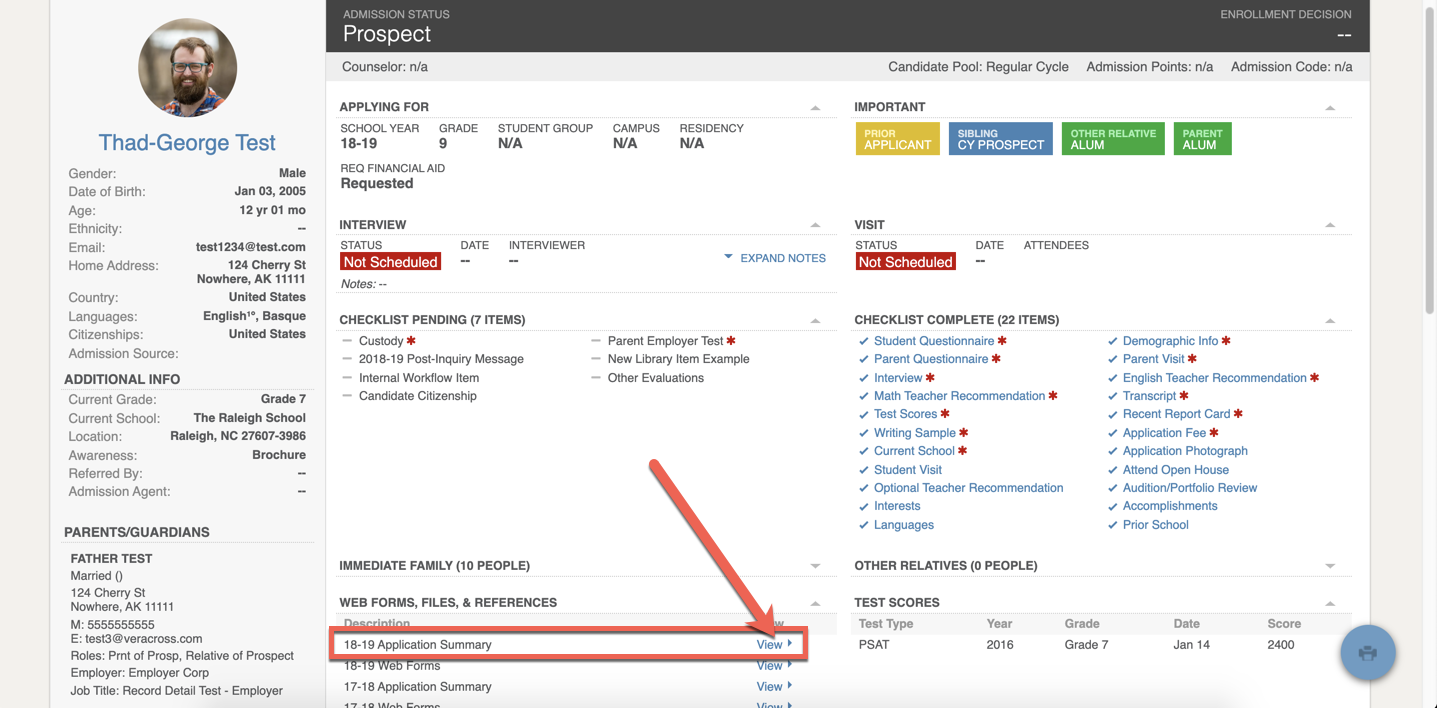This screenshot has width=1437, height=708.
Task: Collapse the Applying For section
Action: [x=815, y=108]
